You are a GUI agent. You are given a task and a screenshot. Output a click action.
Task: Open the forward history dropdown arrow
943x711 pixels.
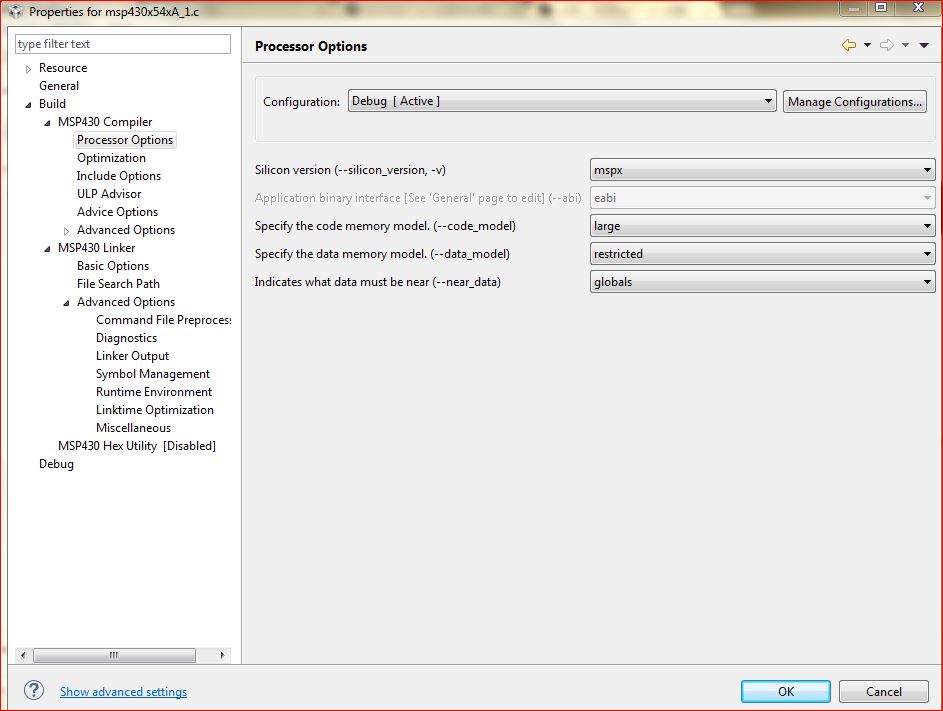pyautogui.click(x=905, y=45)
